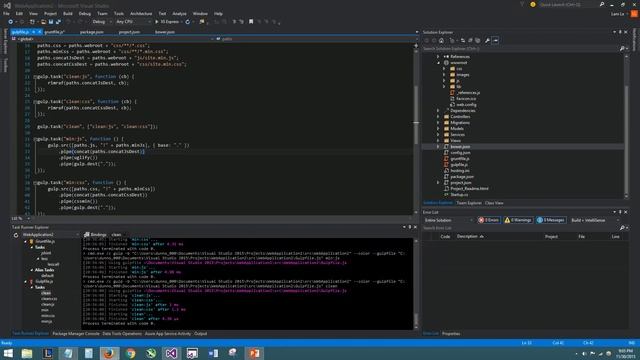This screenshot has height=360, width=640.
Task: Expand the Dependencies node
Action: pyautogui.click(x=438, y=111)
